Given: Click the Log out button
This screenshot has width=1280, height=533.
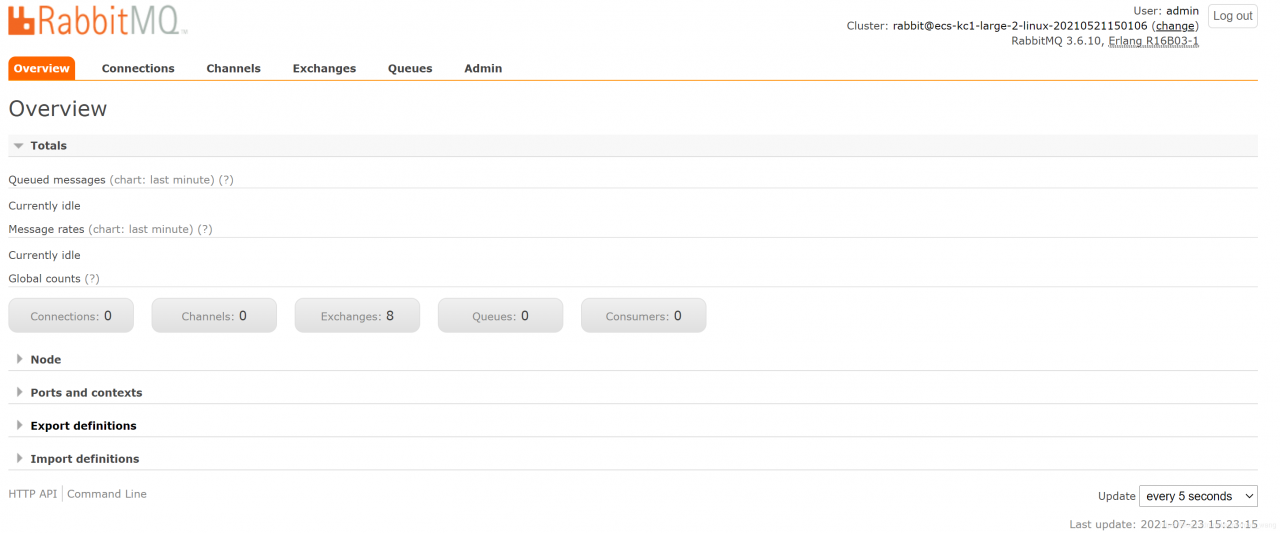Looking at the screenshot, I should (1233, 16).
